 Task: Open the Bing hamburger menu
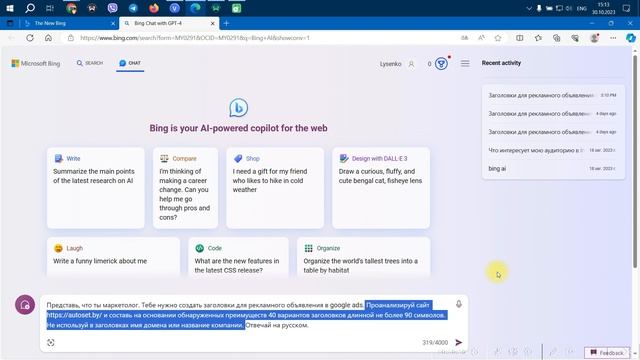pos(465,63)
